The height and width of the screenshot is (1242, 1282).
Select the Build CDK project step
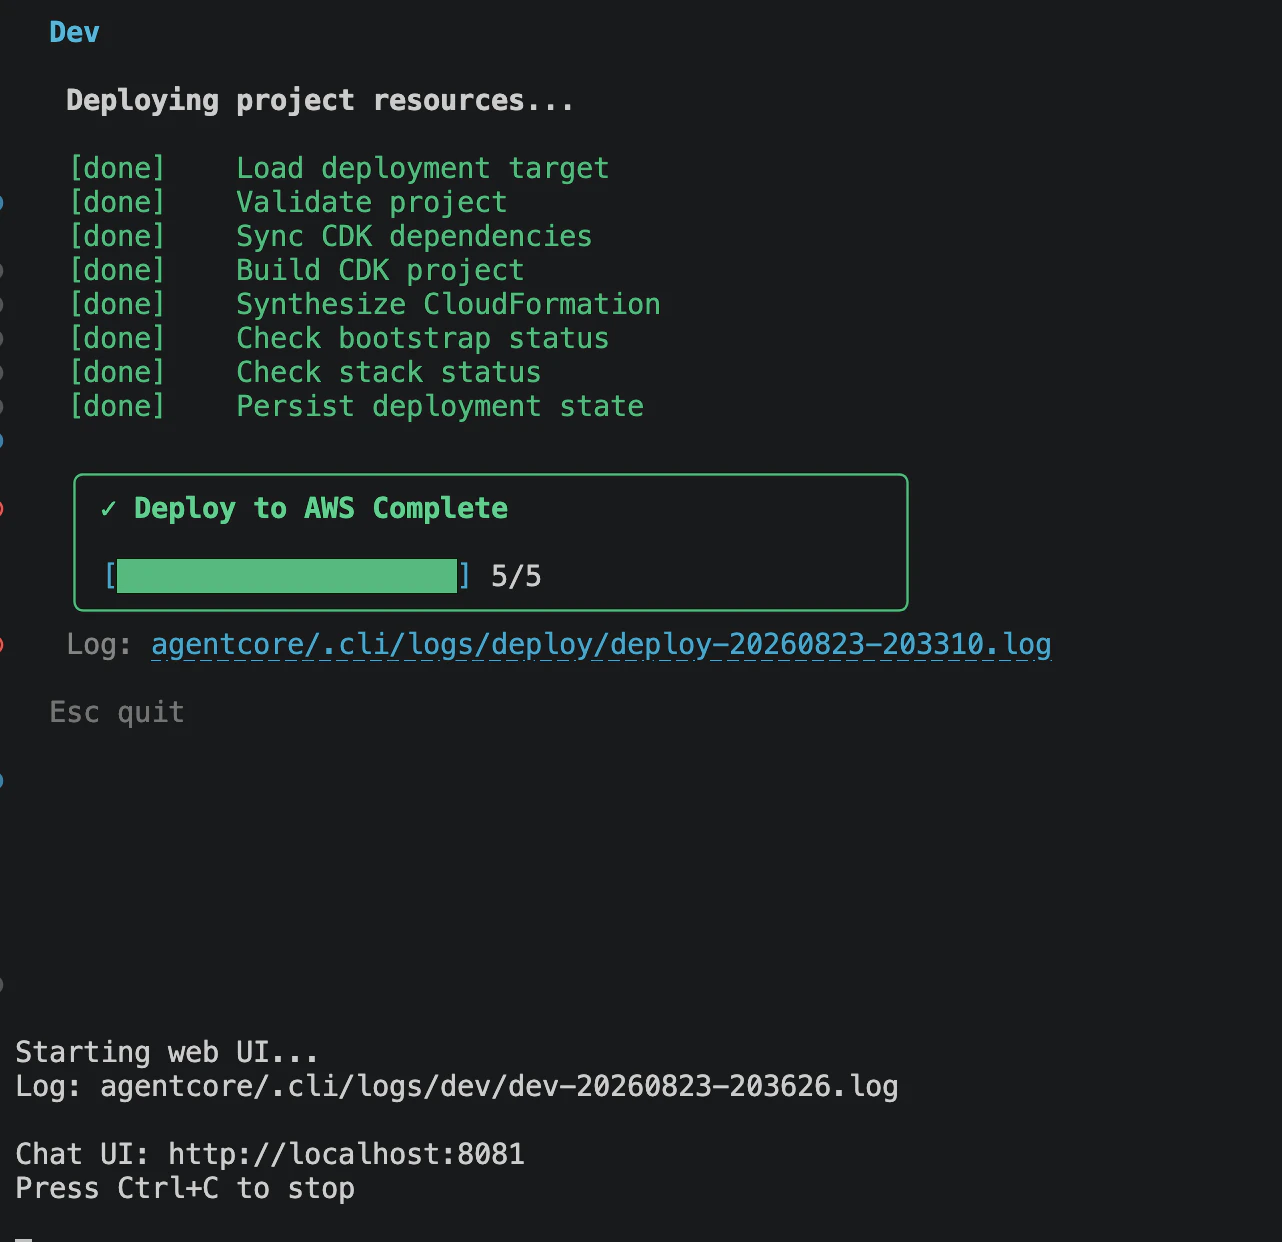click(380, 270)
